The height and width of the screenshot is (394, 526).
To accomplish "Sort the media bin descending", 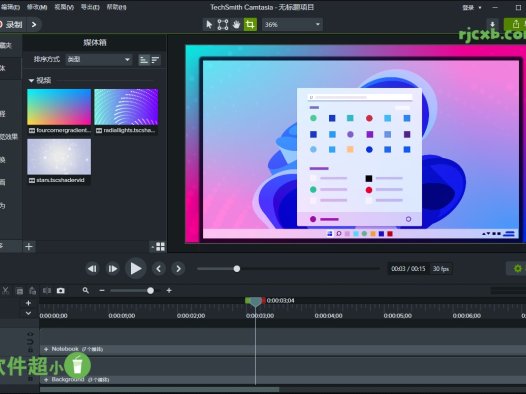I will 155,60.
